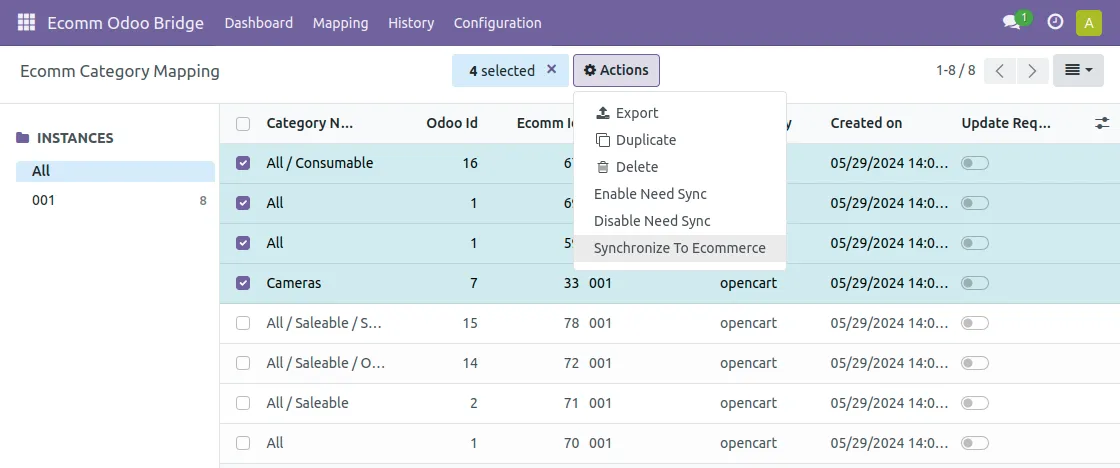Go to the previous page of records
1120x468 pixels.
1000,70
